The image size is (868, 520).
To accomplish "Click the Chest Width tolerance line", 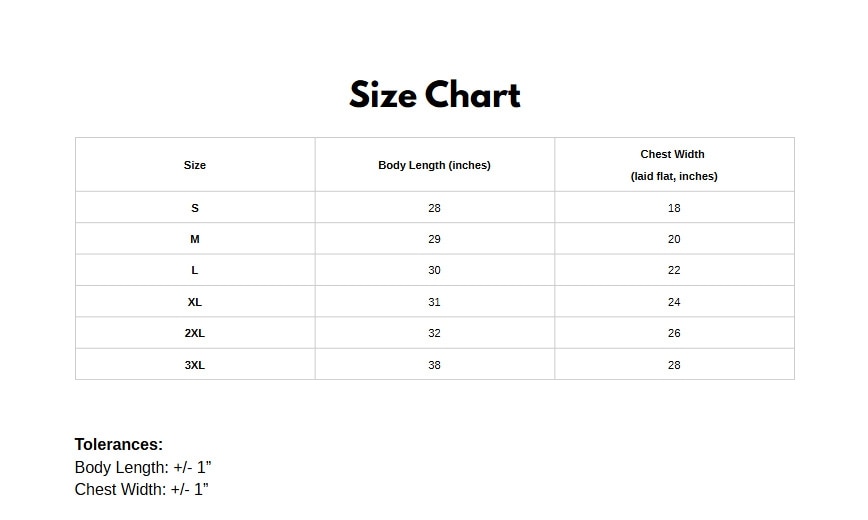I will tap(141, 490).
